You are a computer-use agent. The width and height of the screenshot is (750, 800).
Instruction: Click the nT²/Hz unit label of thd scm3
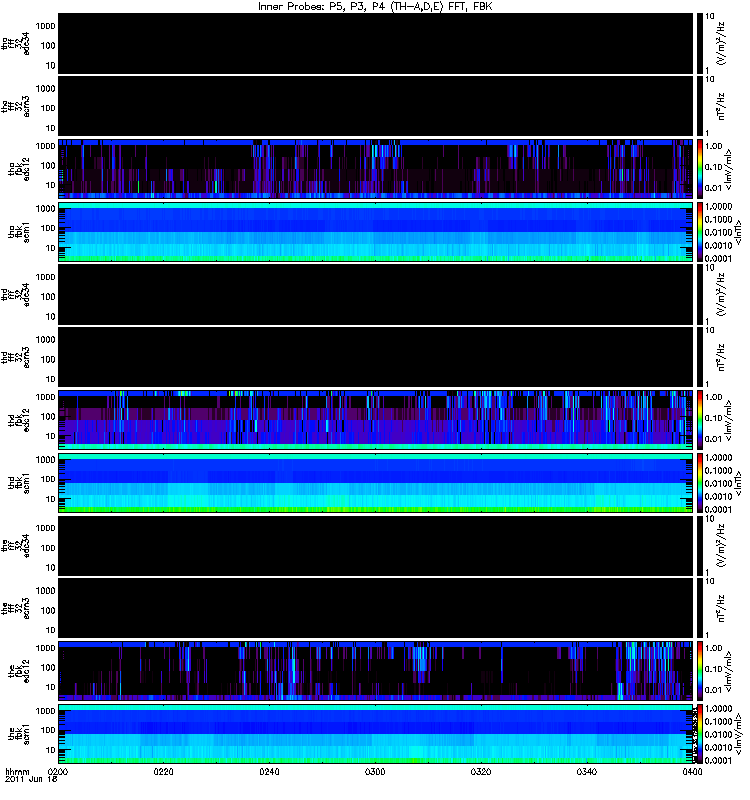click(721, 357)
